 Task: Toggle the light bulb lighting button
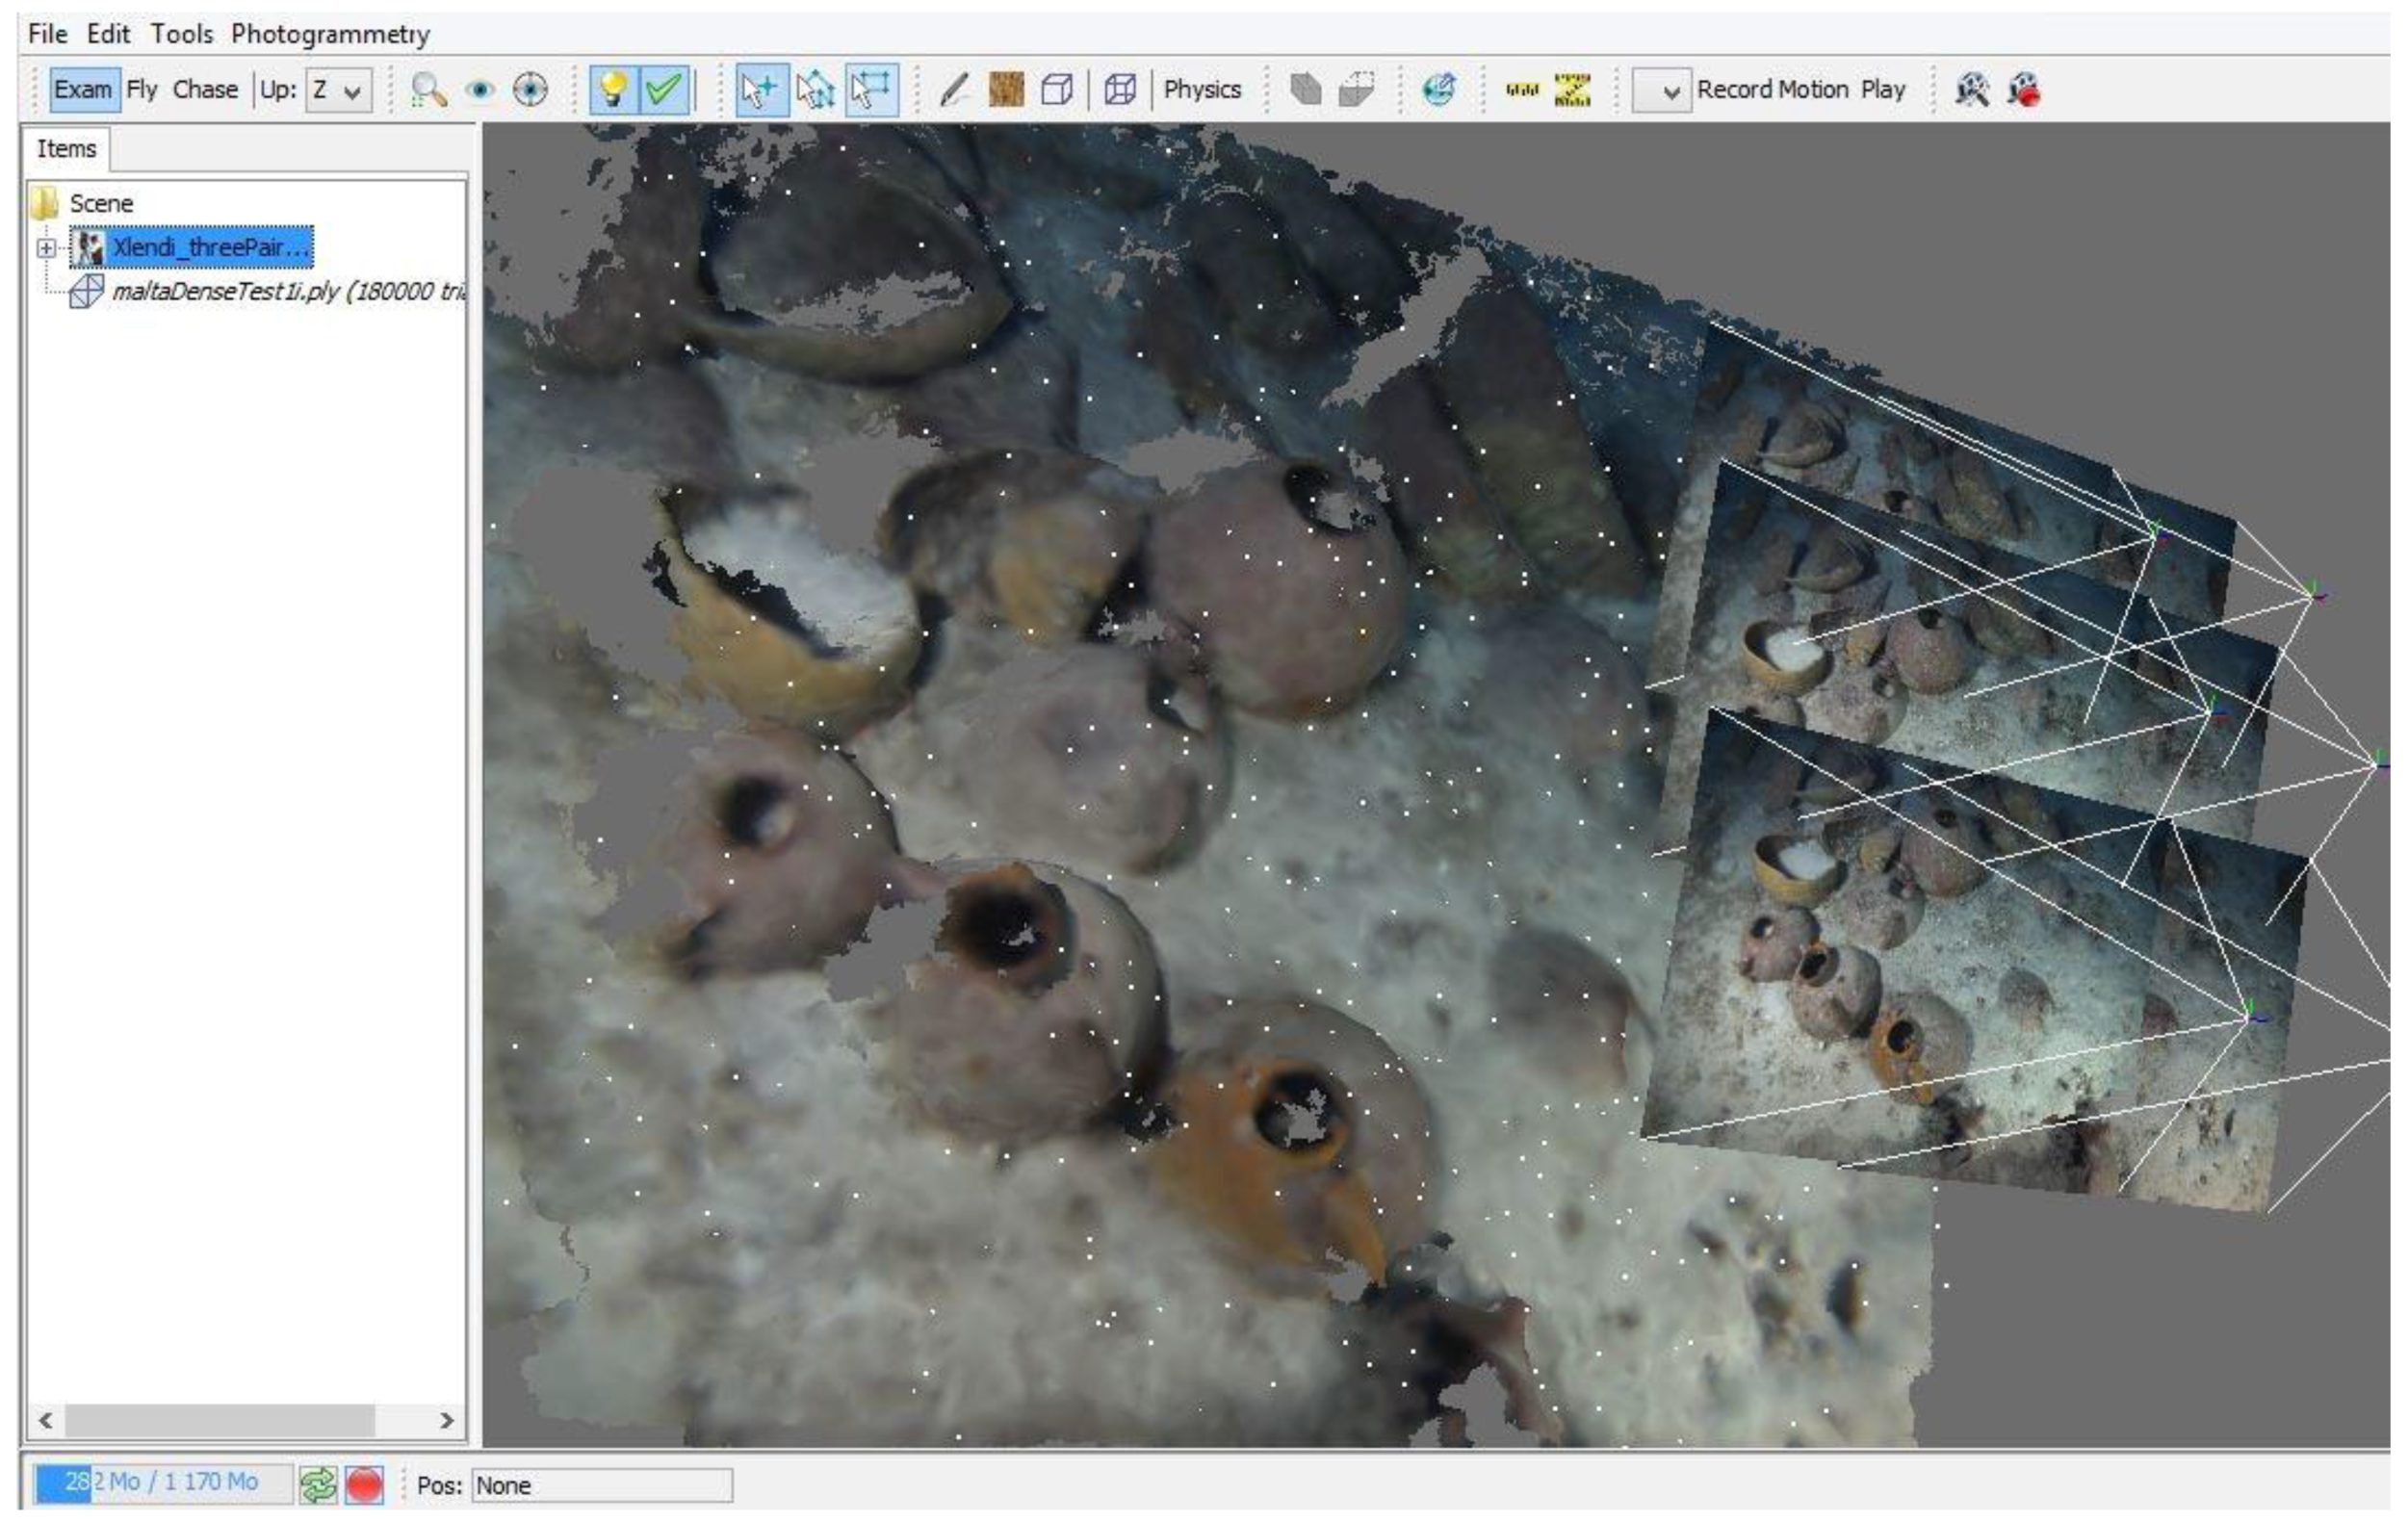point(613,90)
